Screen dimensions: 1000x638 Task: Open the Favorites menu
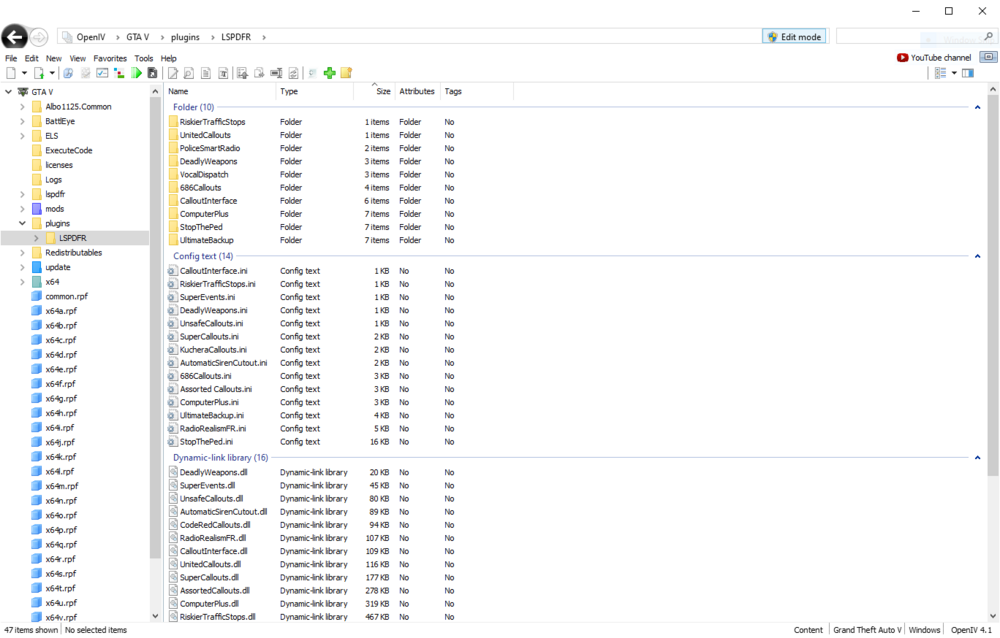tap(110, 57)
